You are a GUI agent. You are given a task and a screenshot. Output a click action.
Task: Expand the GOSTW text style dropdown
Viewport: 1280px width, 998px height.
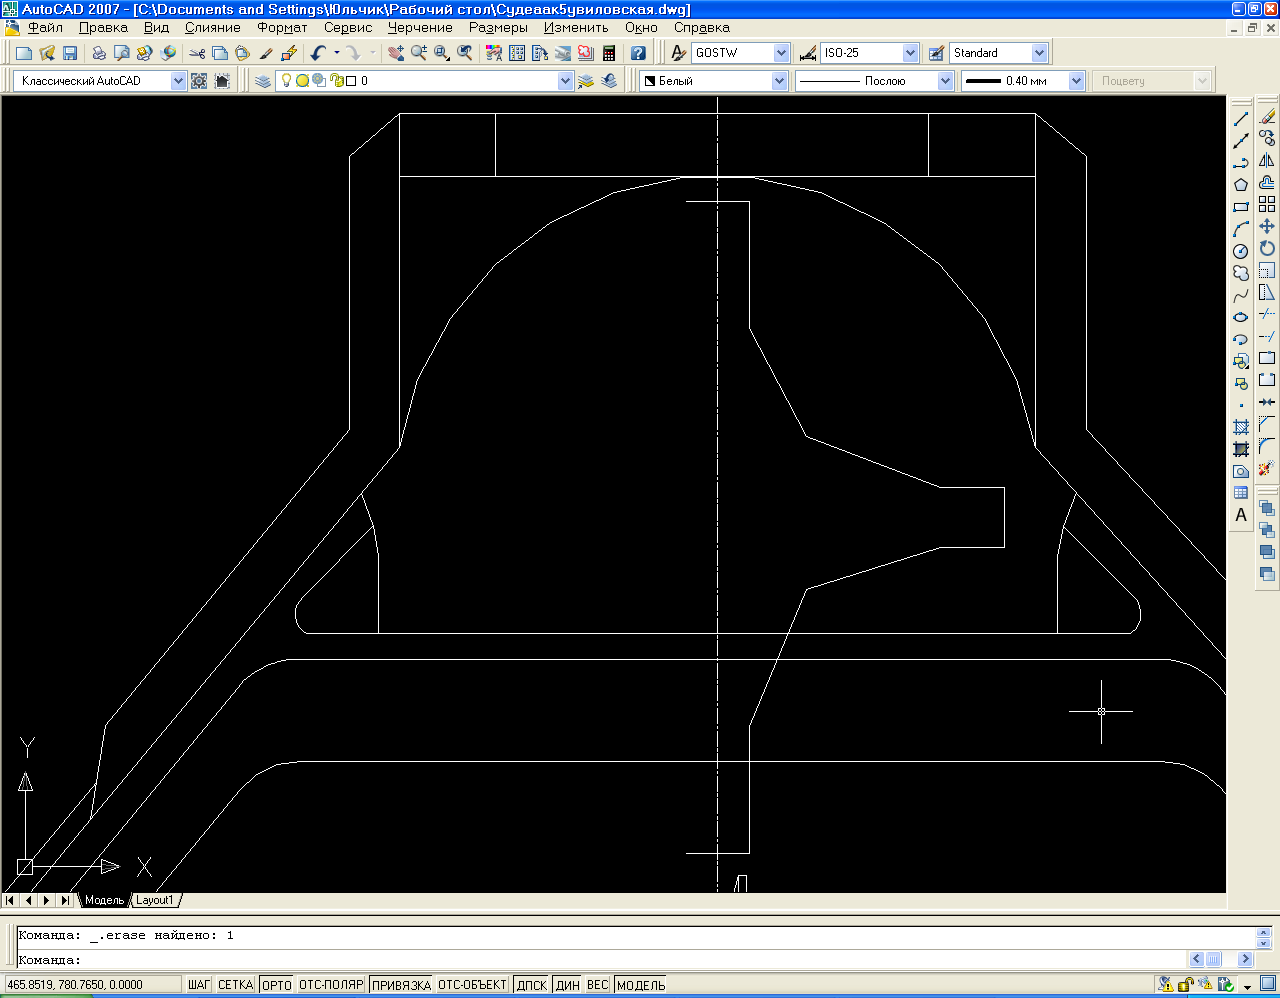781,53
